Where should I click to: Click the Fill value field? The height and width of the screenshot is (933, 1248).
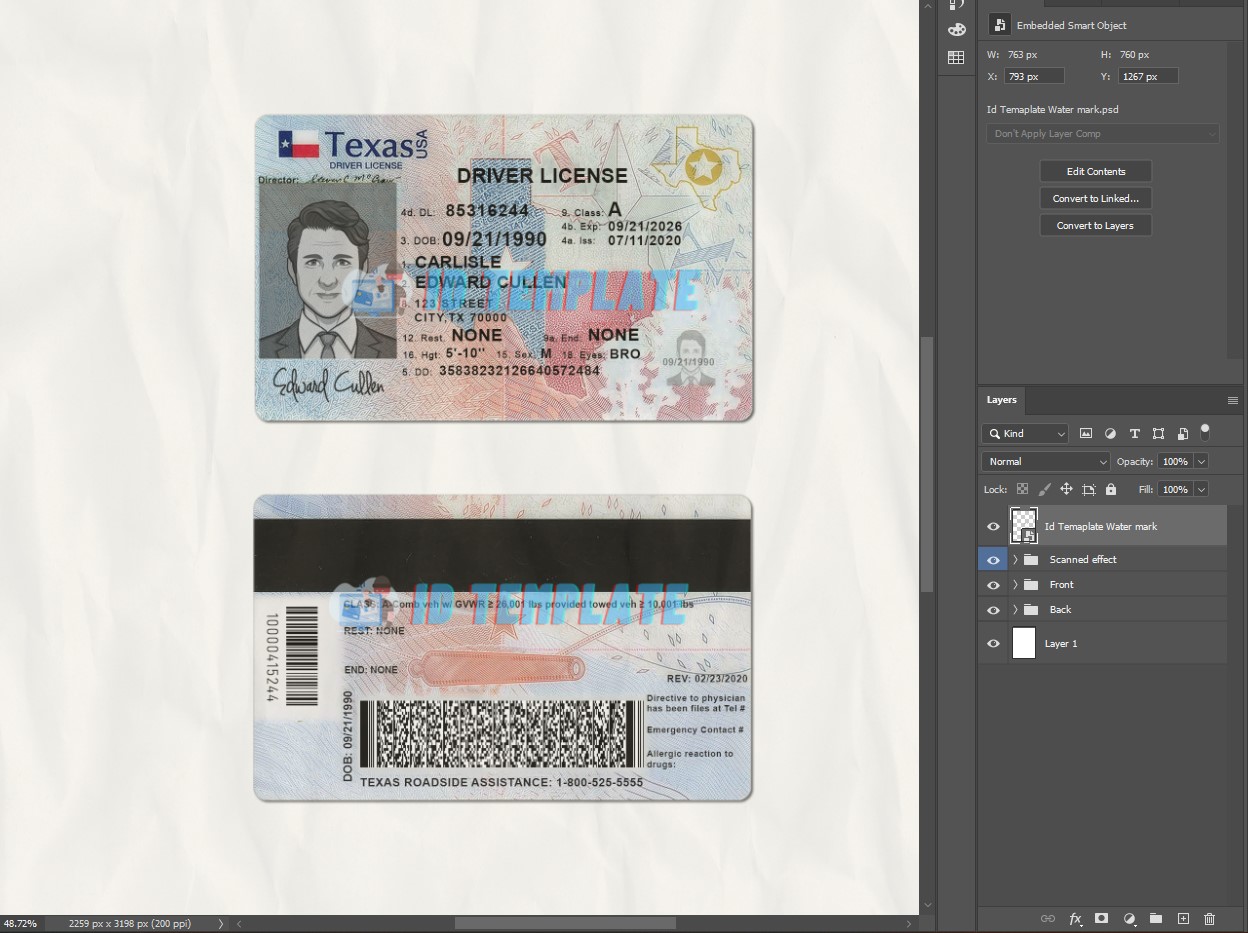(1176, 489)
